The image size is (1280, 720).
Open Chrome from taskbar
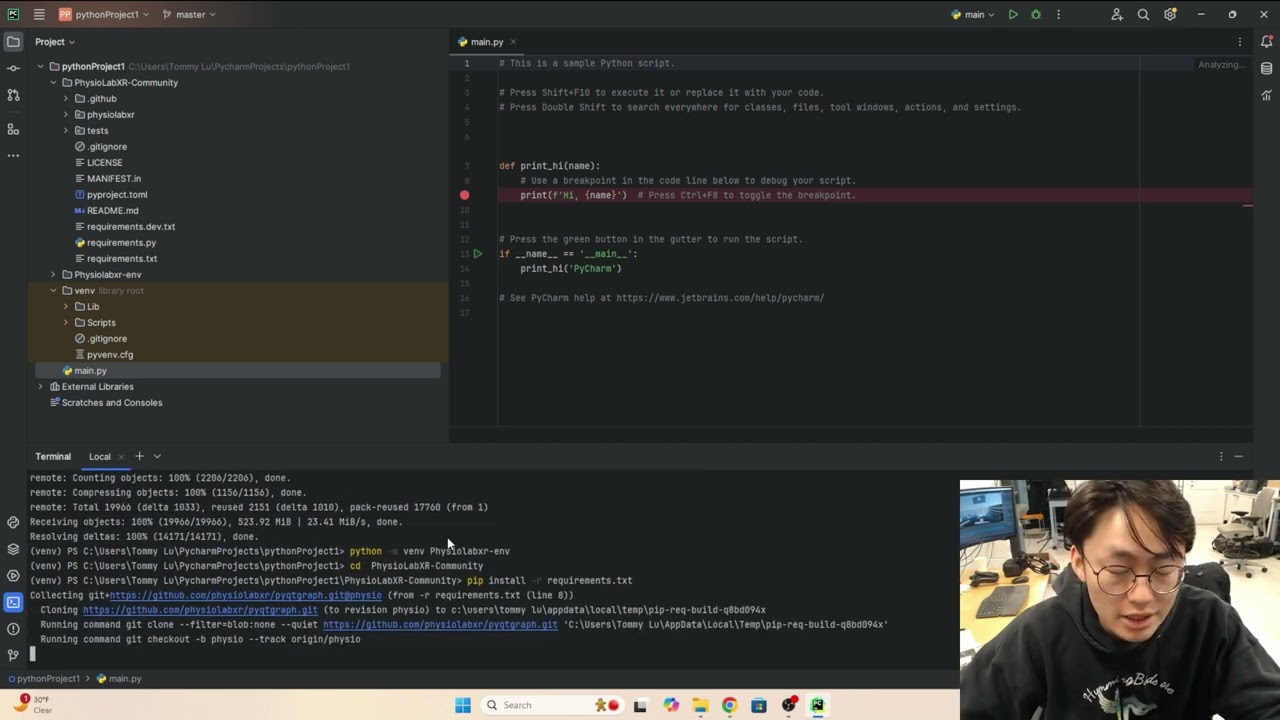coord(729,705)
